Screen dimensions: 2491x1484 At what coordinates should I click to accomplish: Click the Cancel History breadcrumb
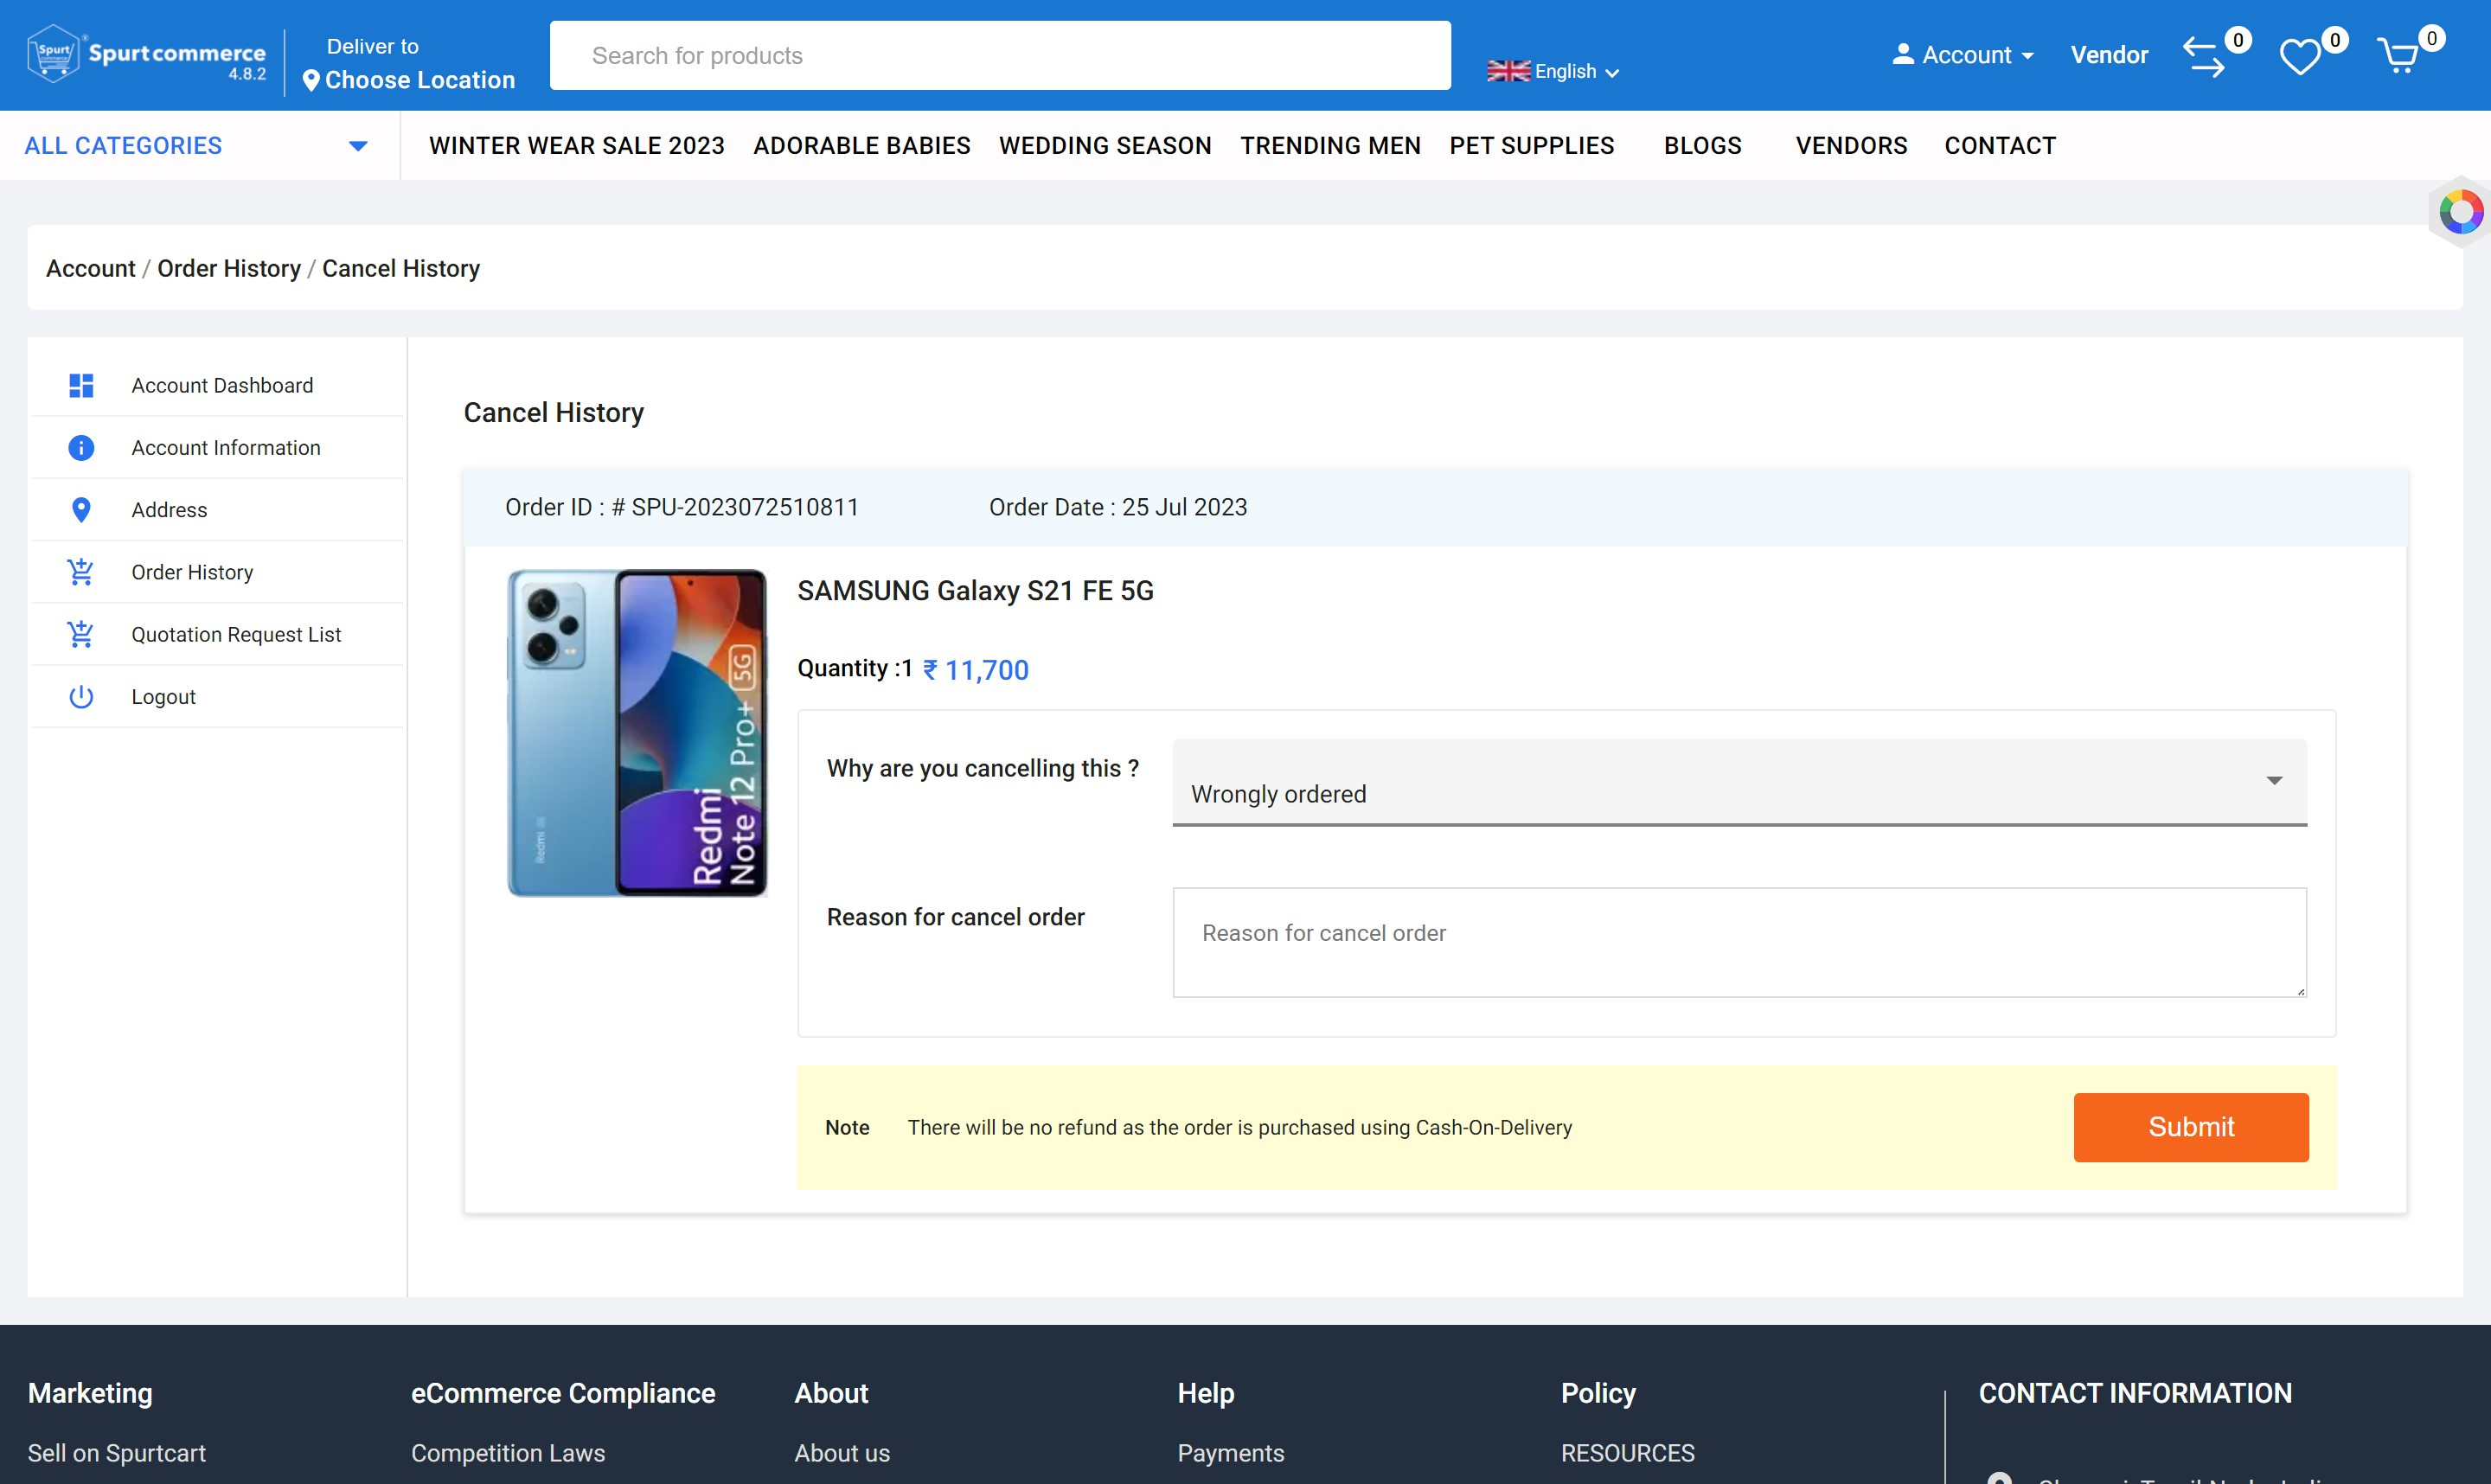point(401,268)
